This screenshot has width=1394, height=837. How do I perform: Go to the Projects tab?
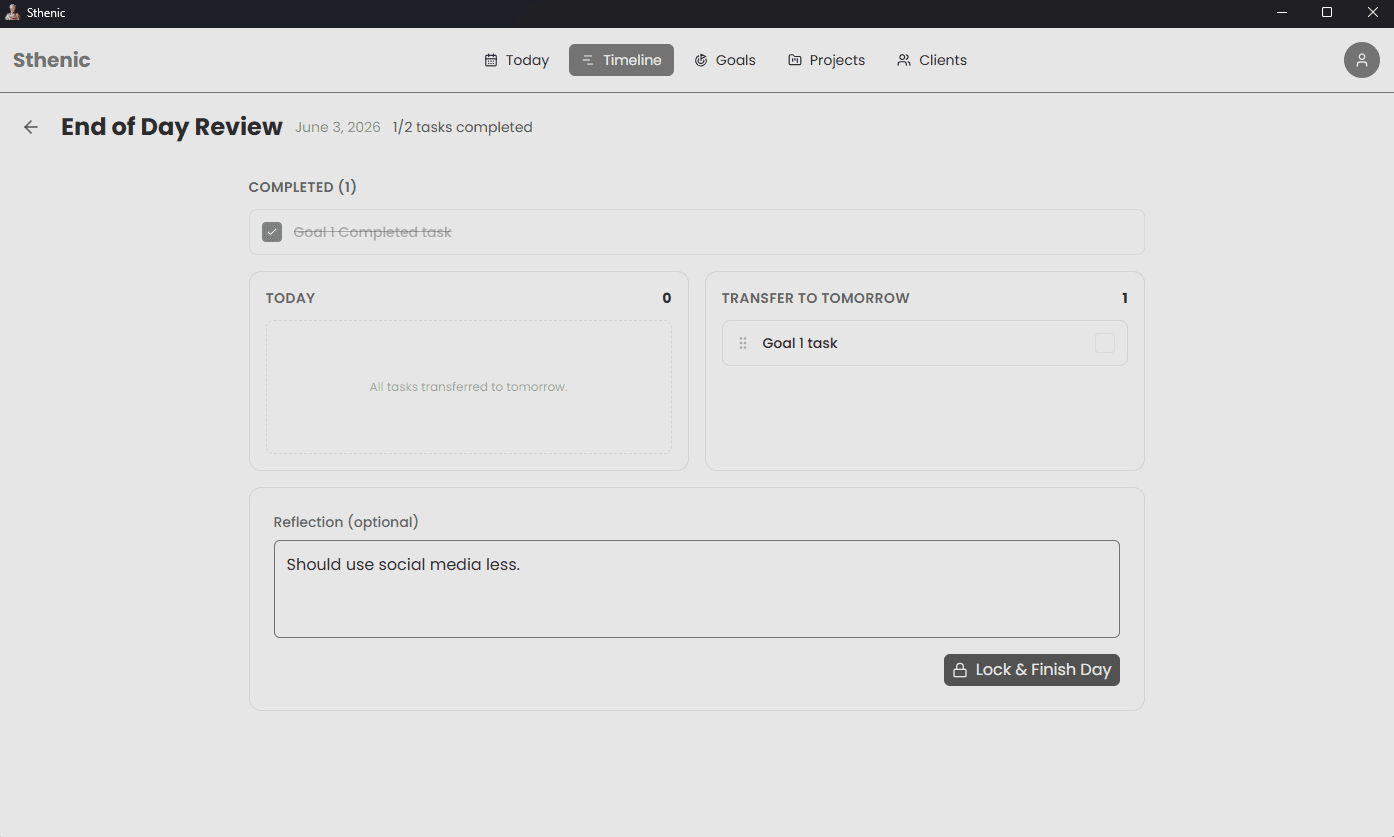(x=826, y=60)
